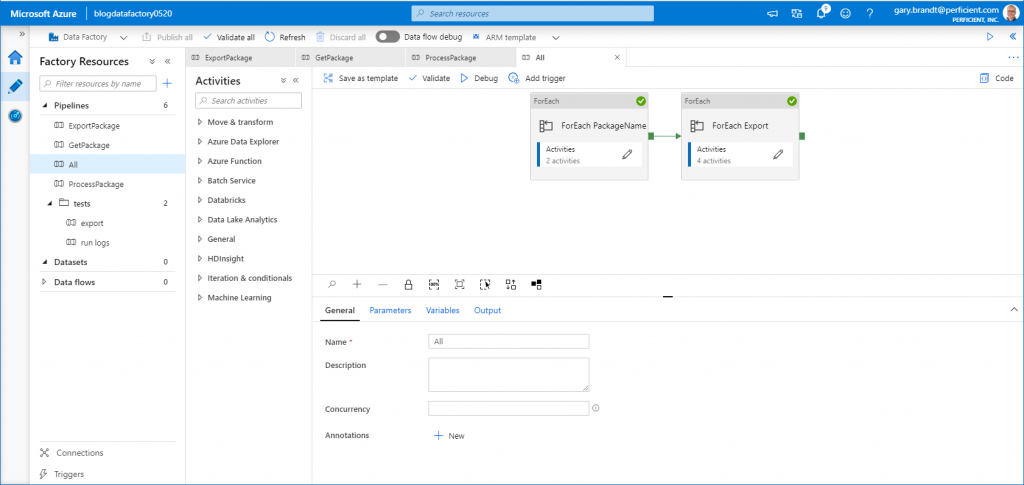Click the lock canvas icon

[408, 284]
